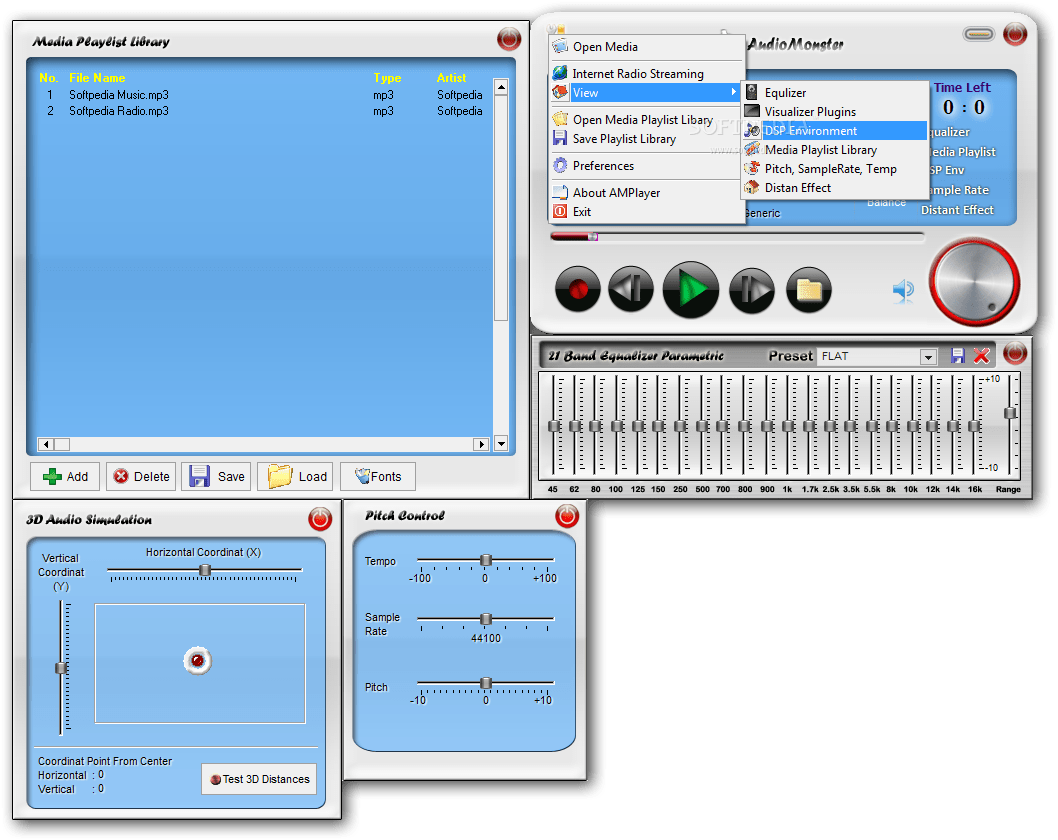Expand the View submenu arrow

734,92
